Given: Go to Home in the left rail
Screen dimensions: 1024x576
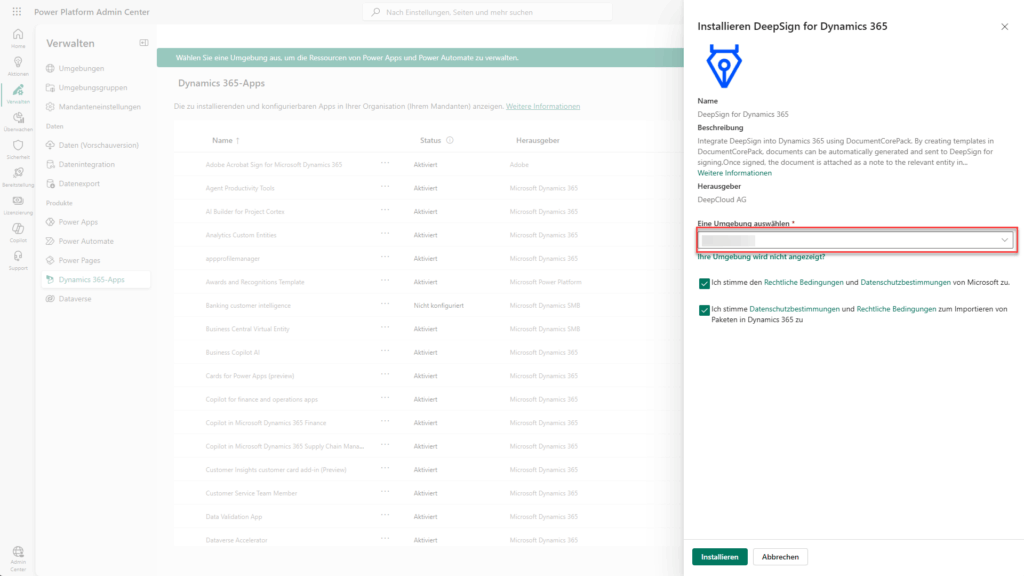Looking at the screenshot, I should (x=18, y=39).
